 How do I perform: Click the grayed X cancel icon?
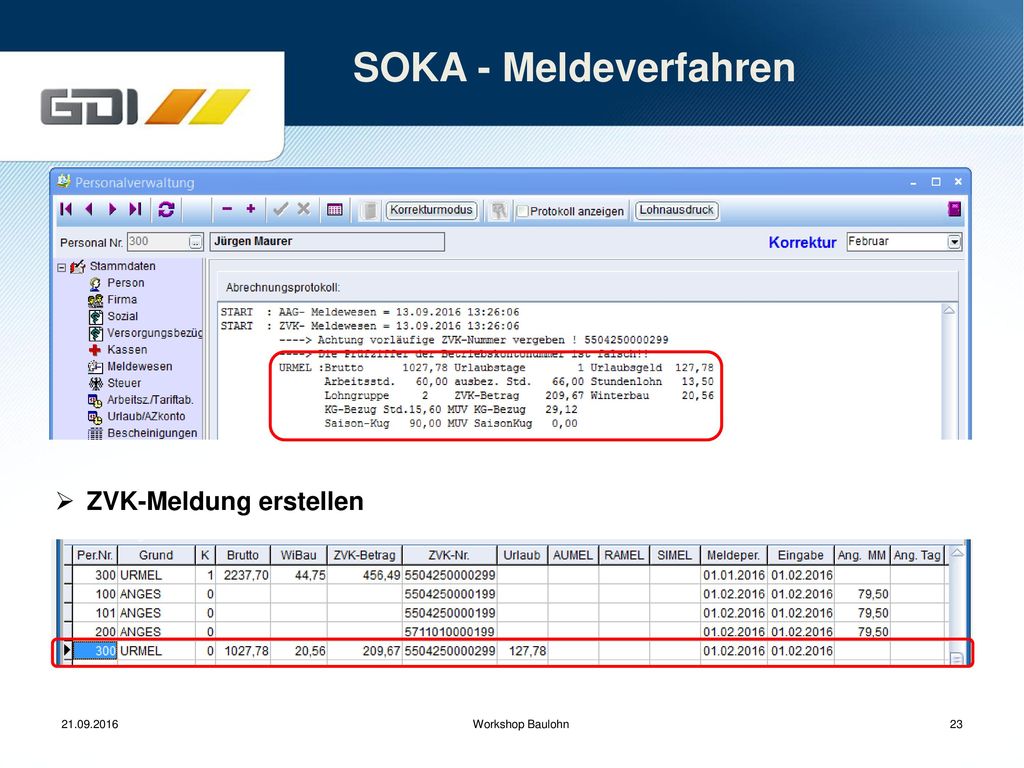click(304, 209)
